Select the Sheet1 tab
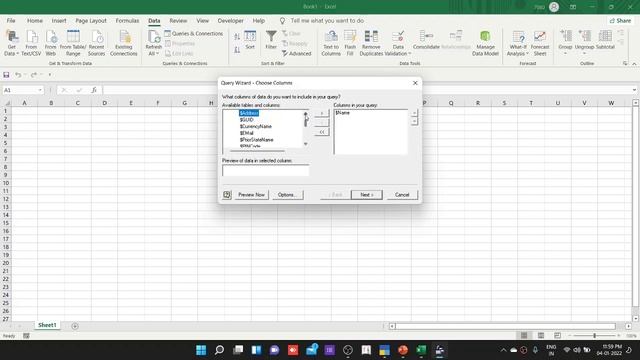The width and height of the screenshot is (640, 360). [47, 325]
